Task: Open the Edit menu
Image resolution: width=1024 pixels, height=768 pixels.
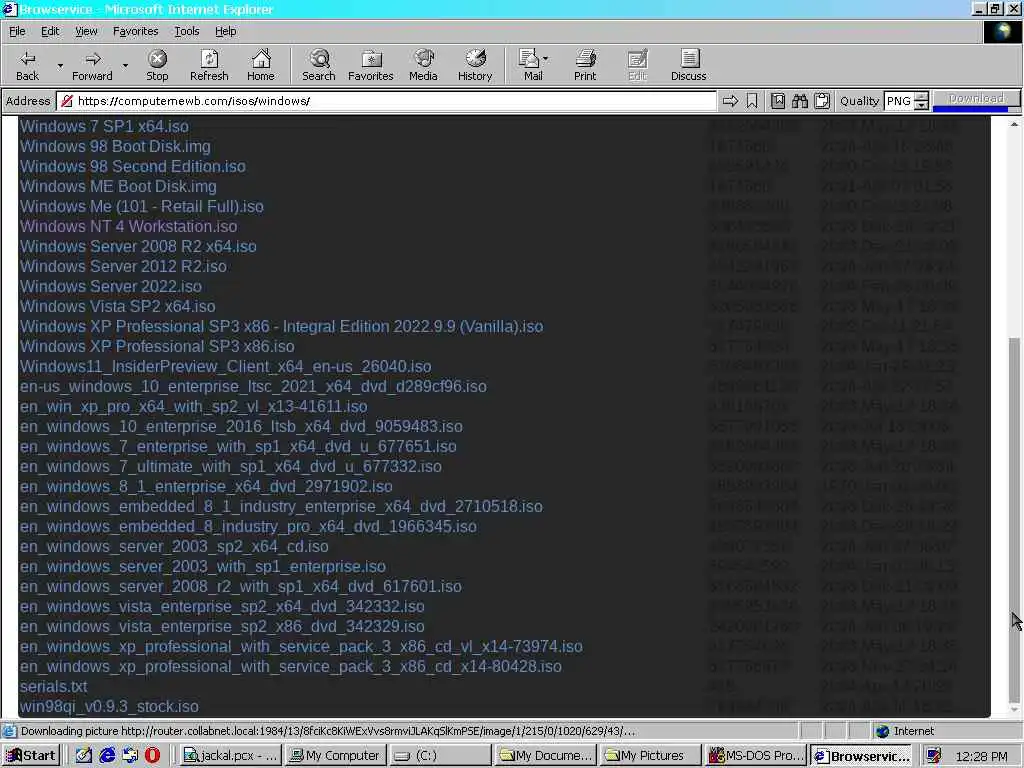Action: (x=50, y=31)
